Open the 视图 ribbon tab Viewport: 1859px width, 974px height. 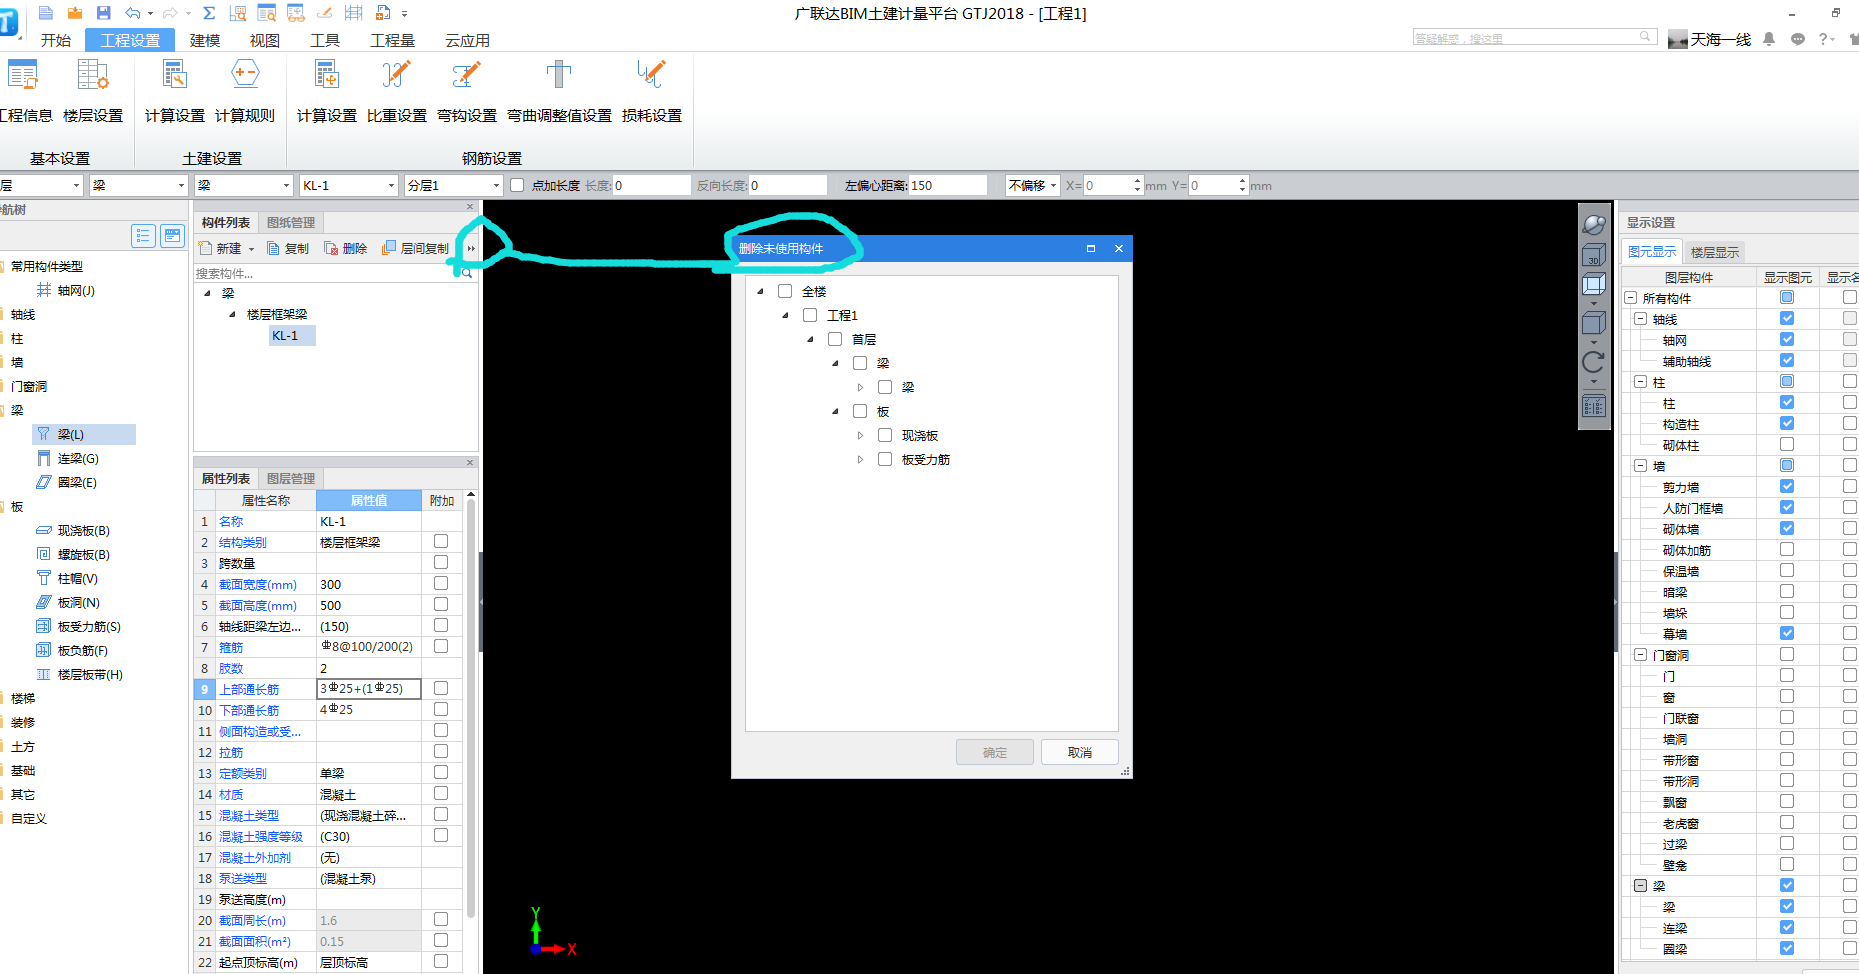coord(265,40)
